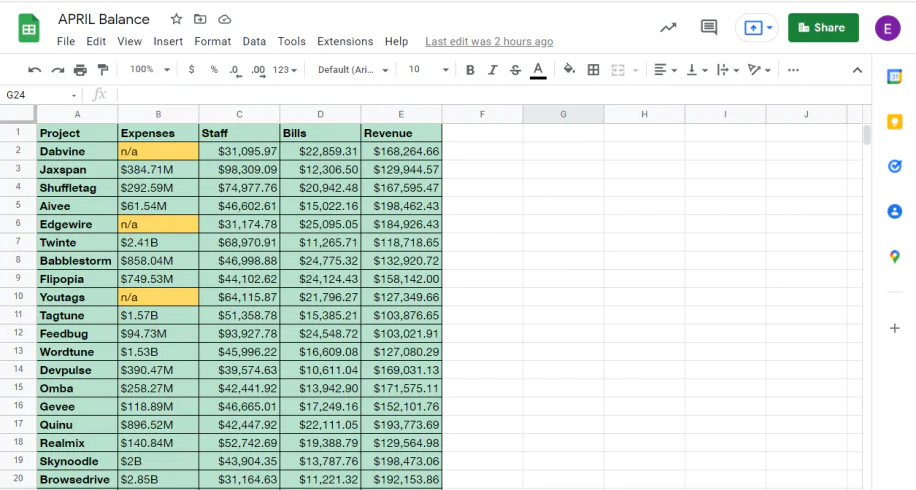
Task: Click the Last edit was 2 hours ago link
Action: [489, 41]
